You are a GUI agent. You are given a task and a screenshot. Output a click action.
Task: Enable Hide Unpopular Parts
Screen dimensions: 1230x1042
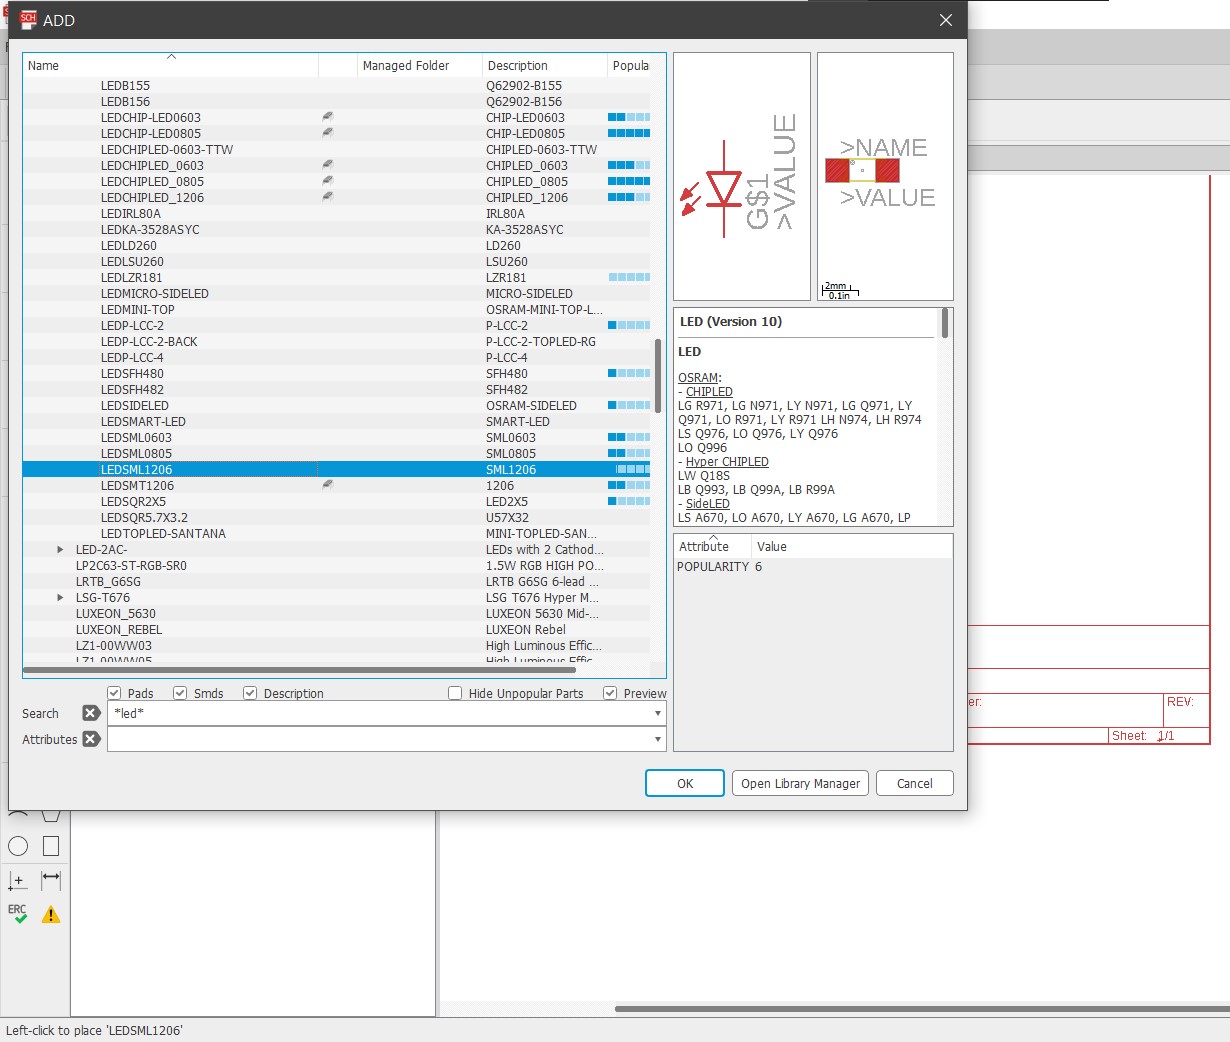click(455, 693)
